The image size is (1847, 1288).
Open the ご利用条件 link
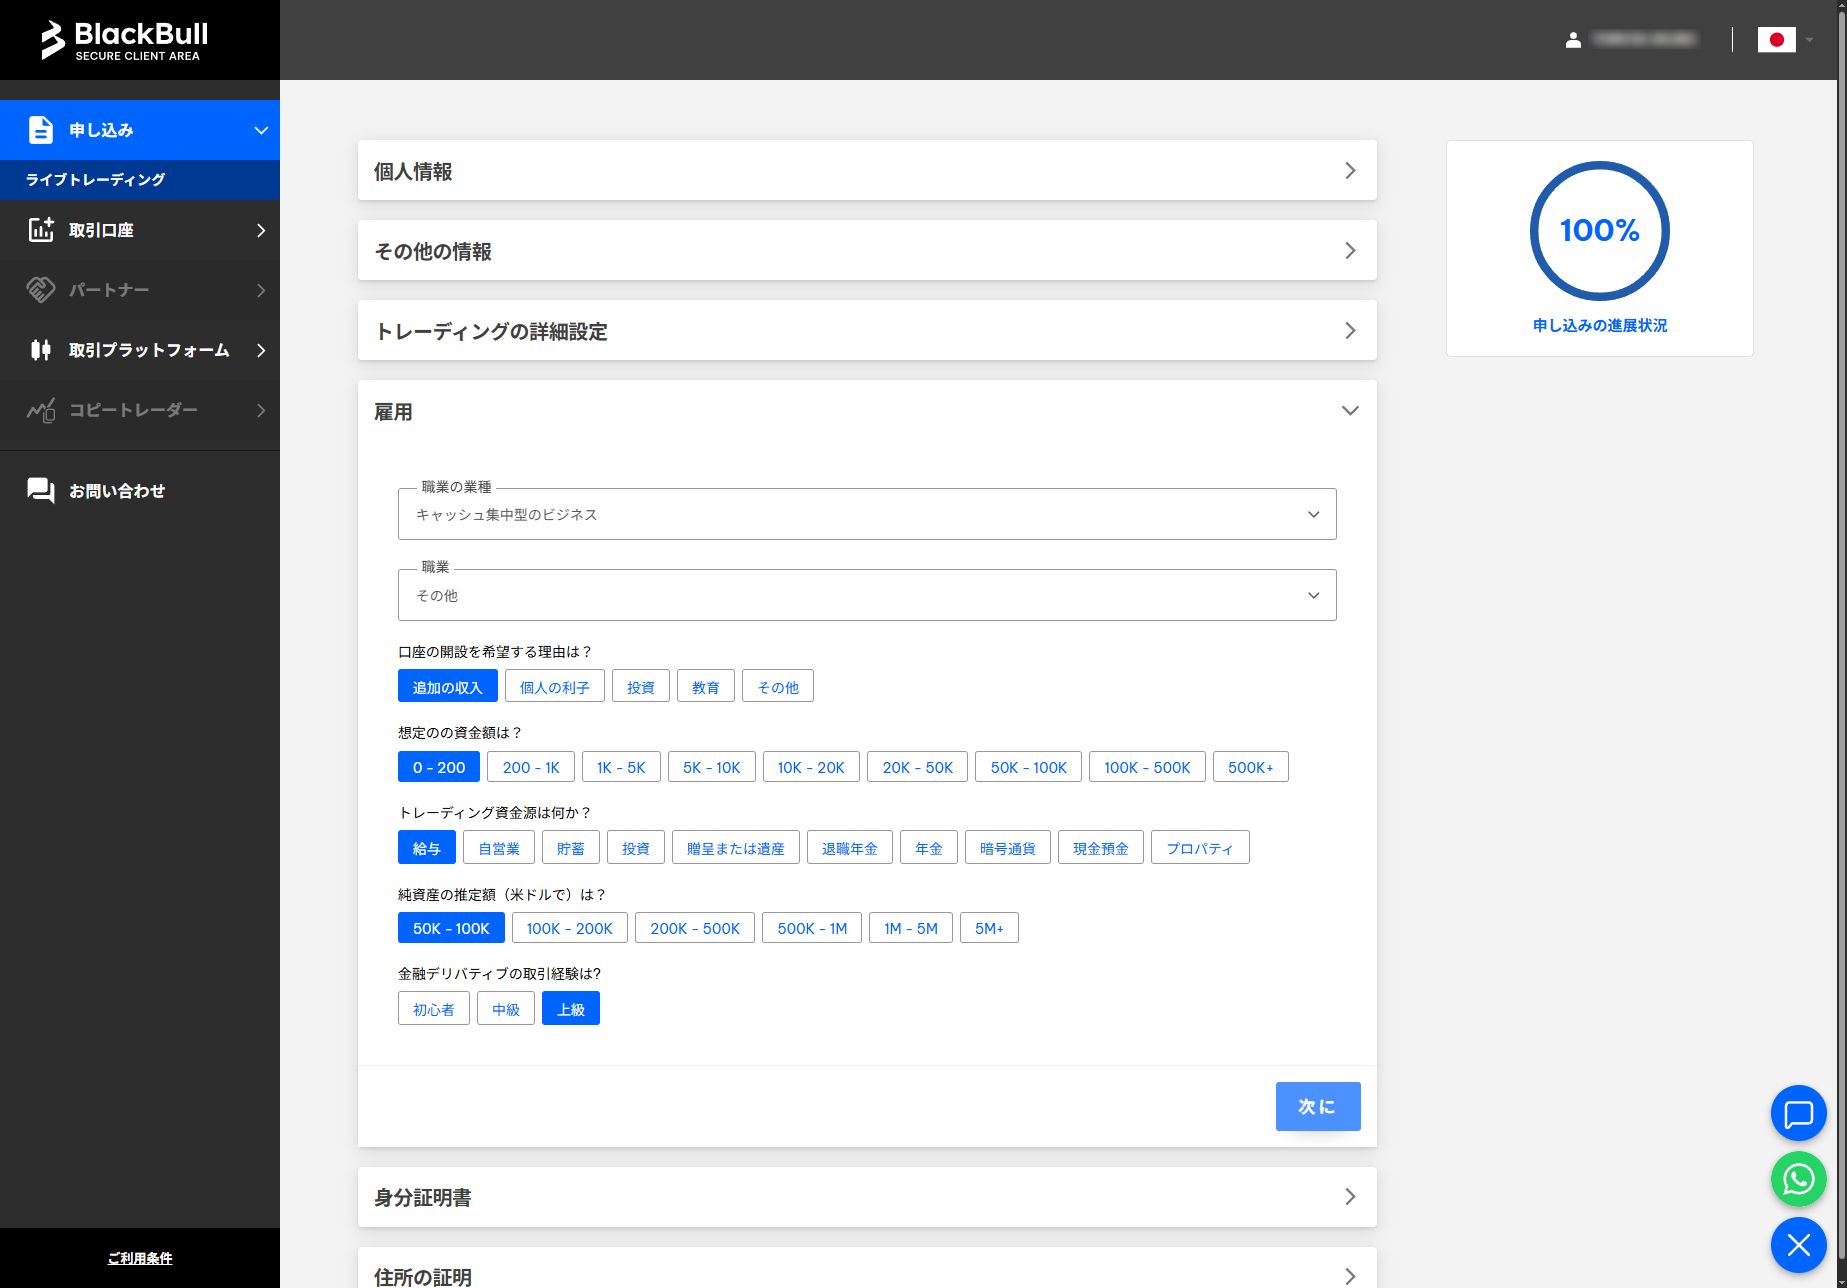(x=139, y=1258)
